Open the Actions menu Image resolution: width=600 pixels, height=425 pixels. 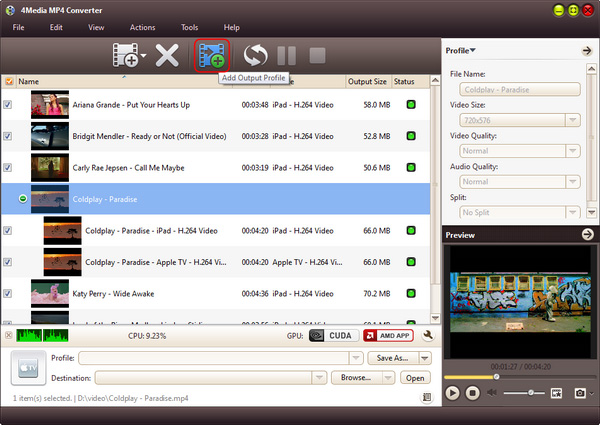tap(142, 28)
